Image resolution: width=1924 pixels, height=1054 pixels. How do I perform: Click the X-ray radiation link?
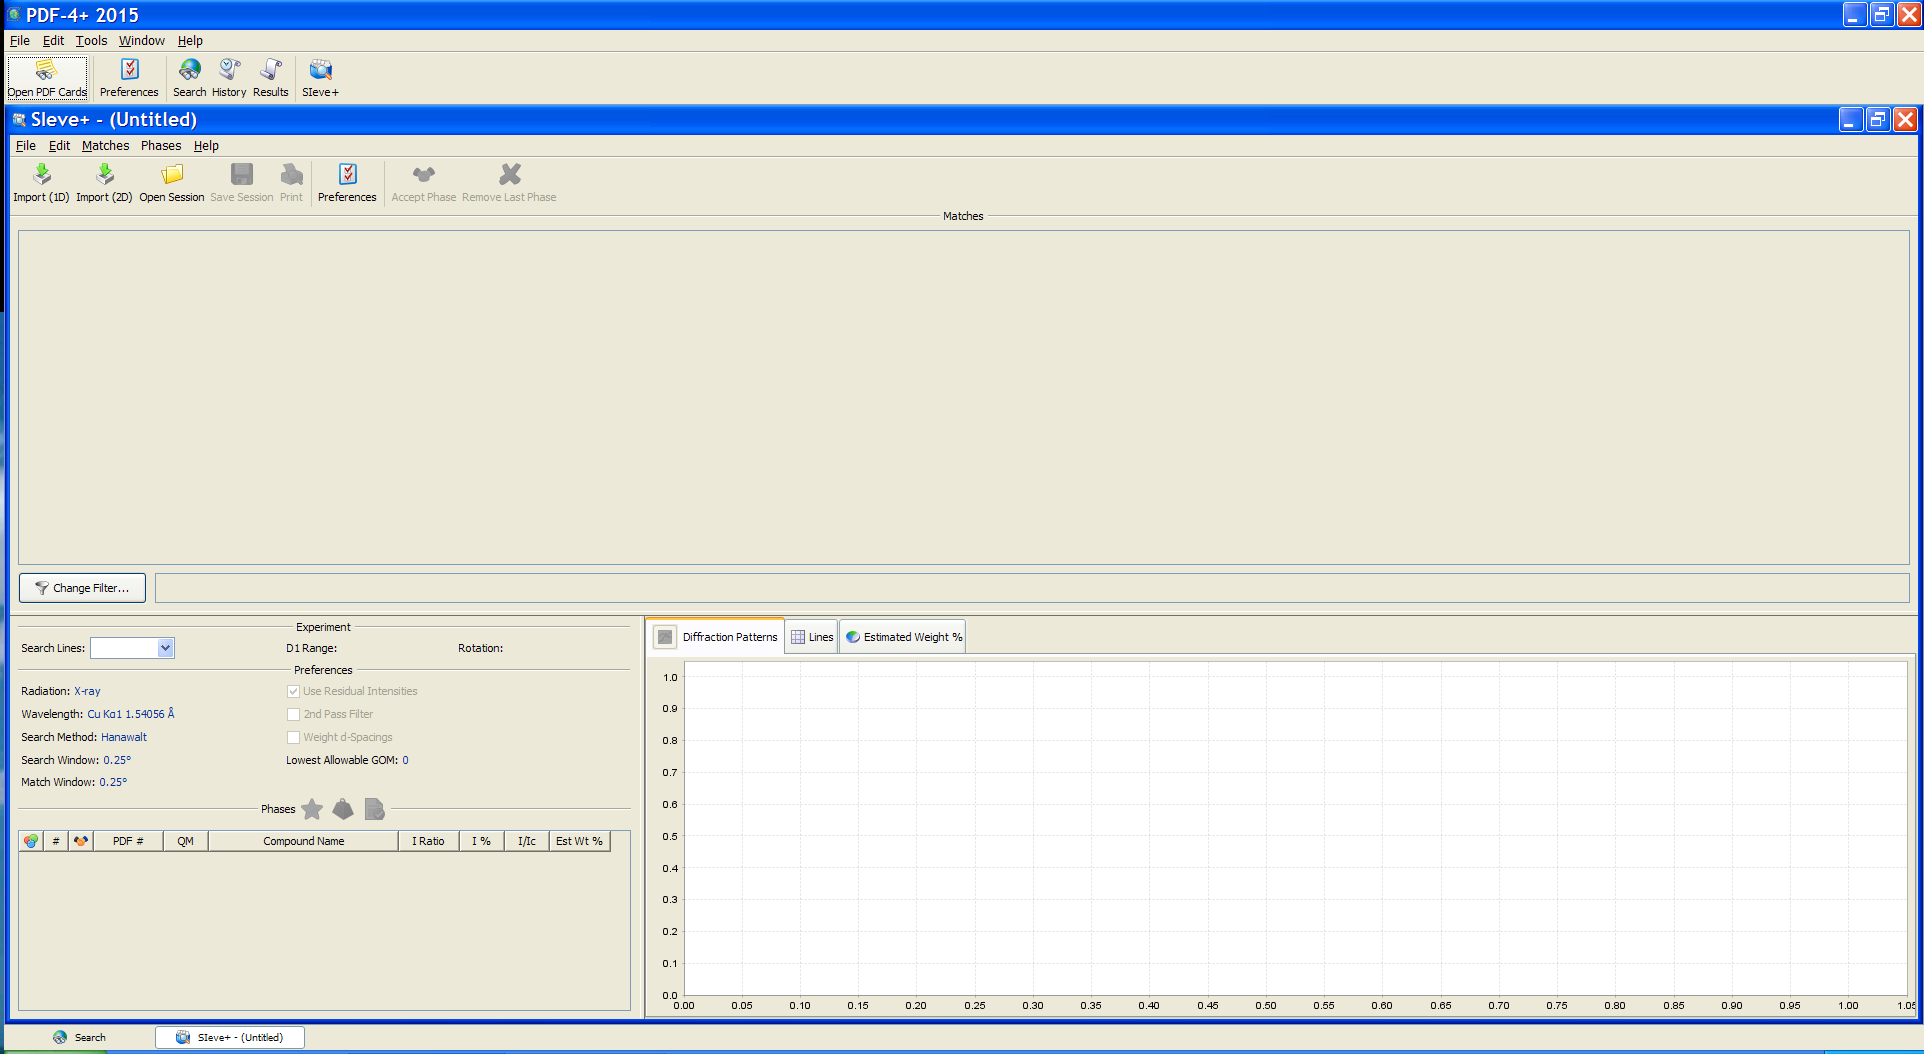[x=87, y=691]
